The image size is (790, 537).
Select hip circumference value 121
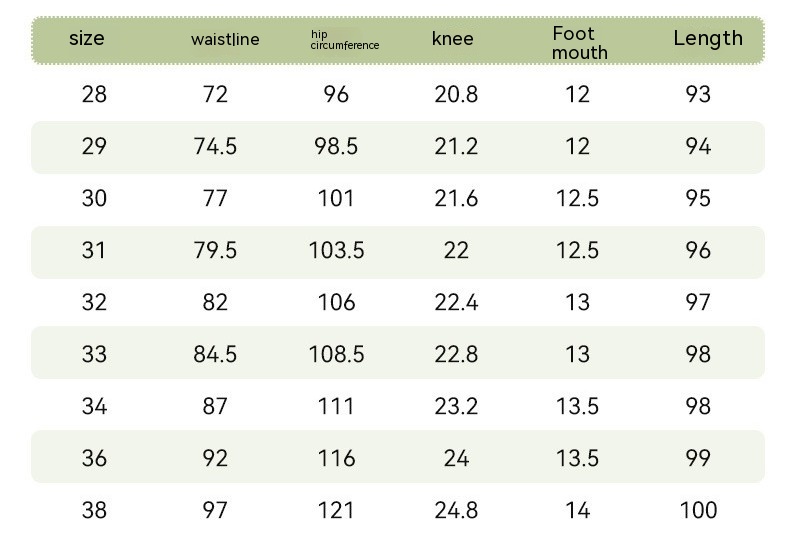(336, 511)
